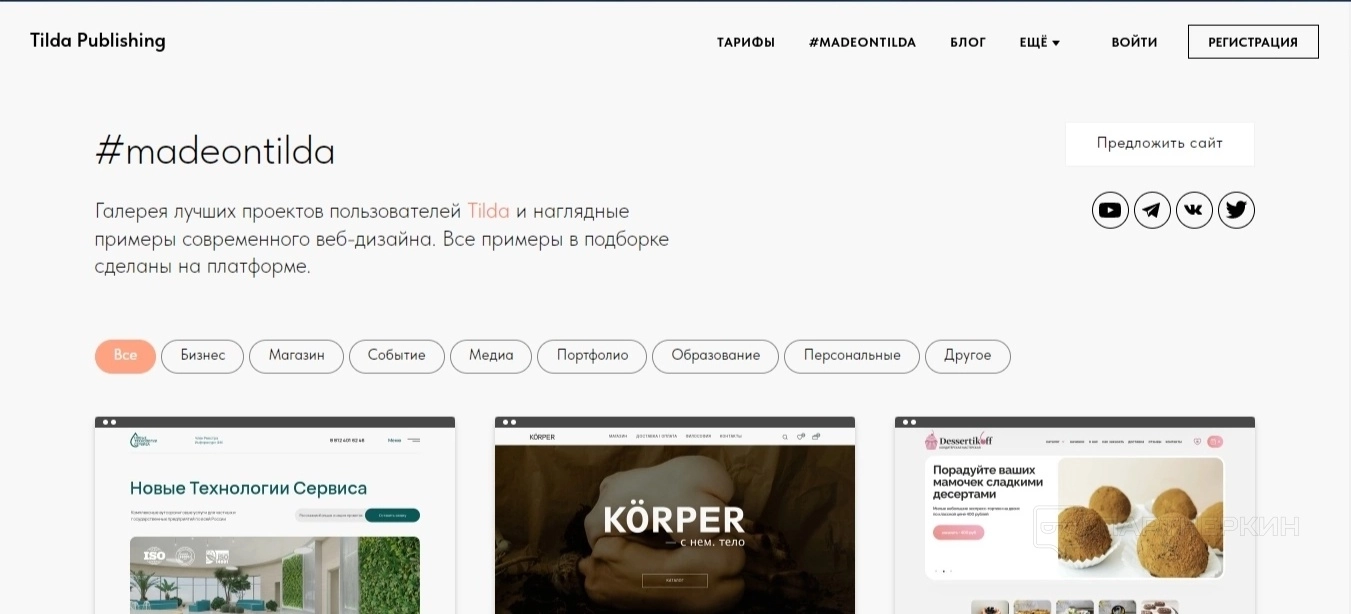1351x614 pixels.
Task: Open the Tilda link in description
Action: [489, 211]
